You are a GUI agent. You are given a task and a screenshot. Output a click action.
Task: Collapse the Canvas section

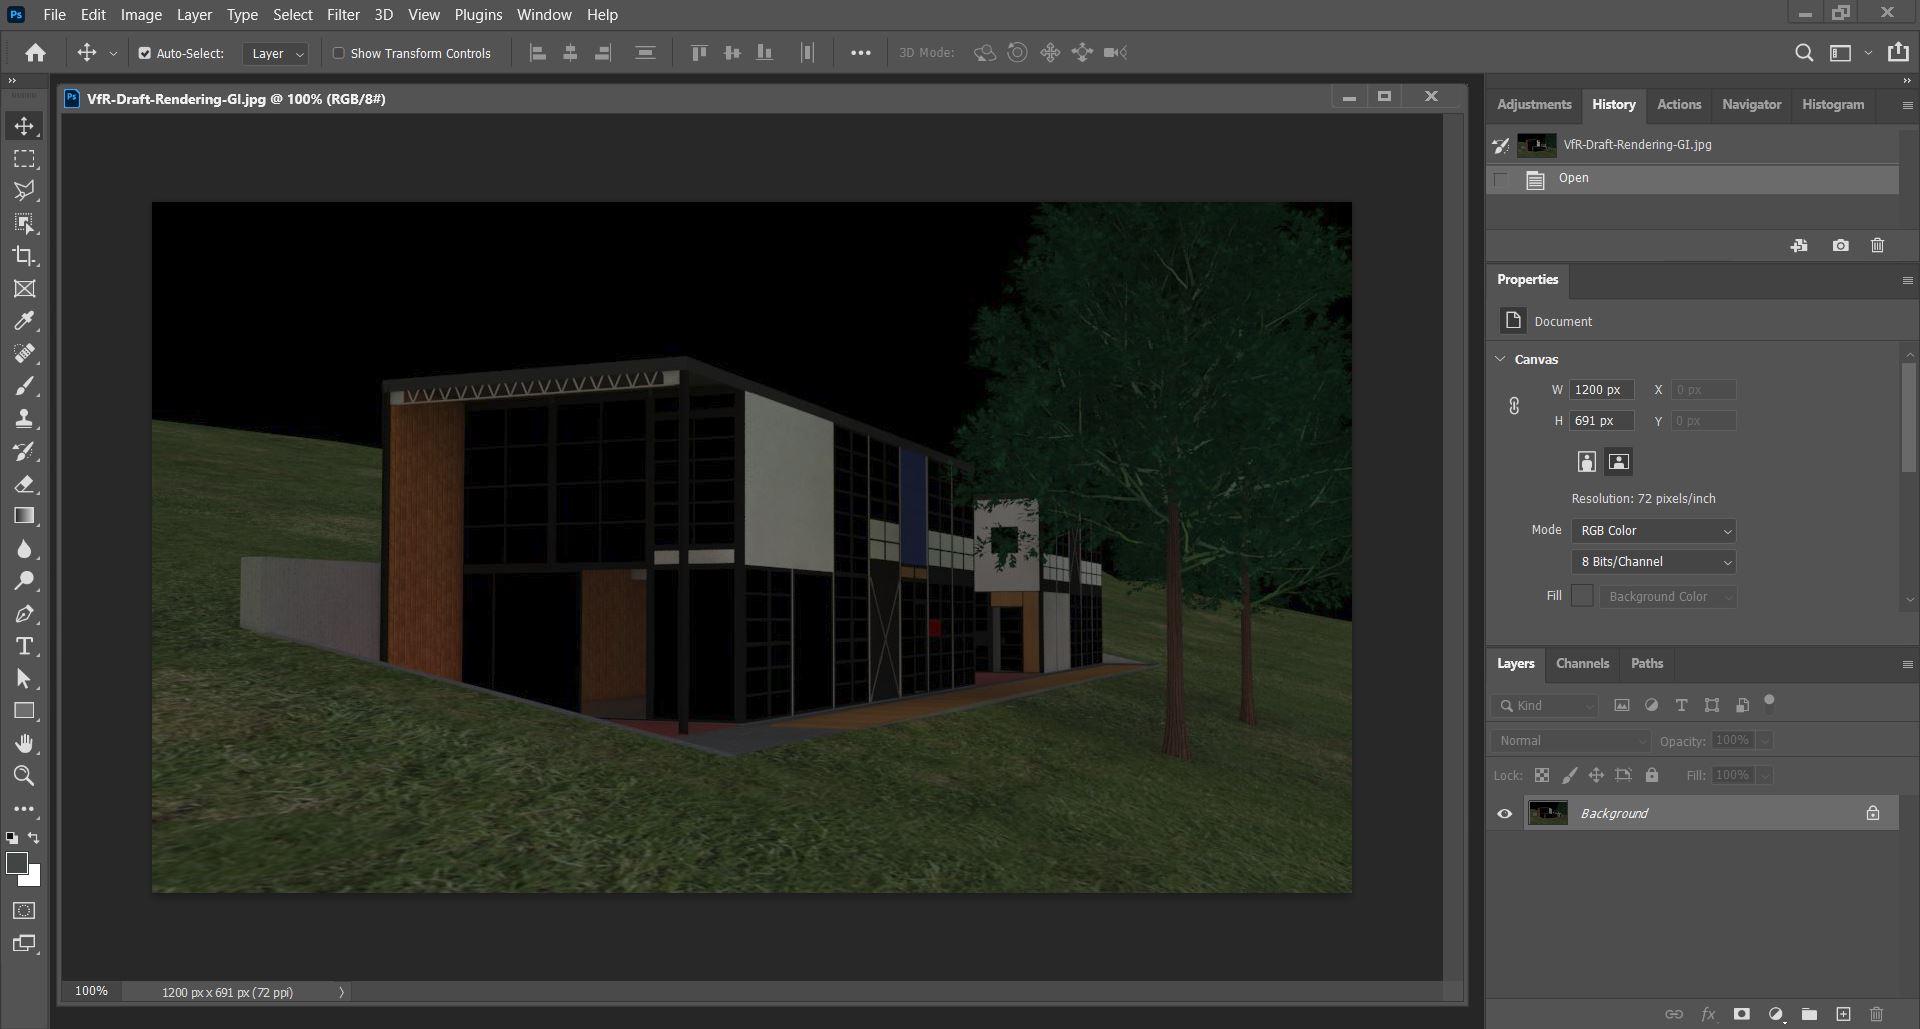tap(1500, 359)
